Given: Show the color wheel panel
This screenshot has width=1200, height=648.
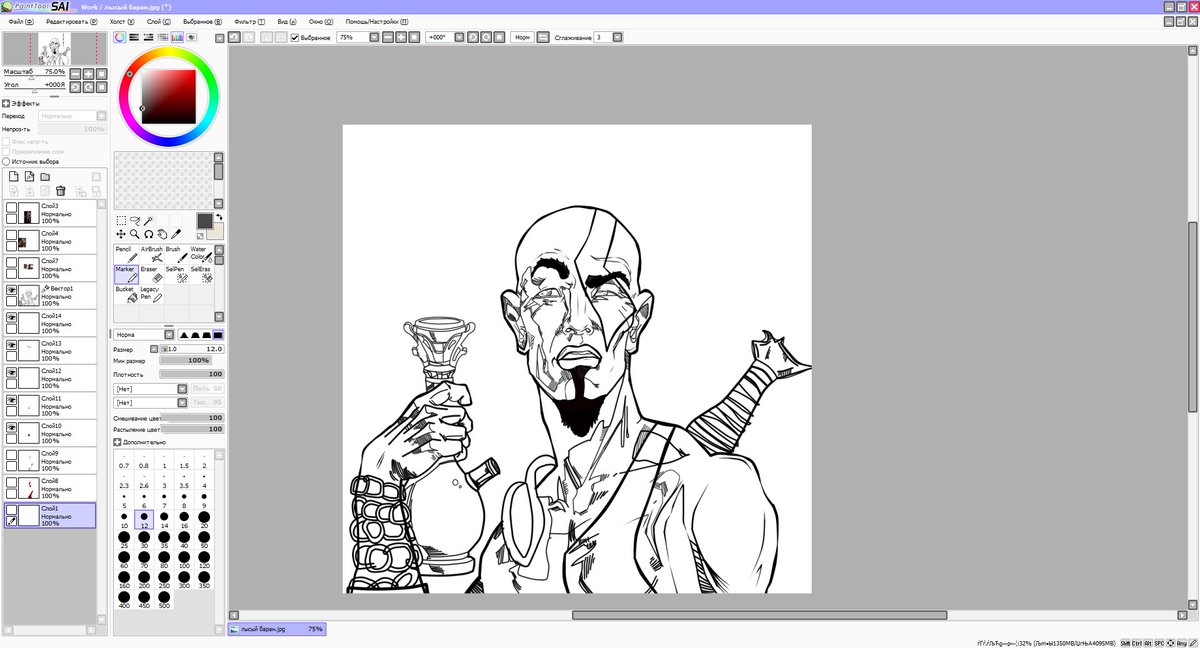Looking at the screenshot, I should click(119, 37).
